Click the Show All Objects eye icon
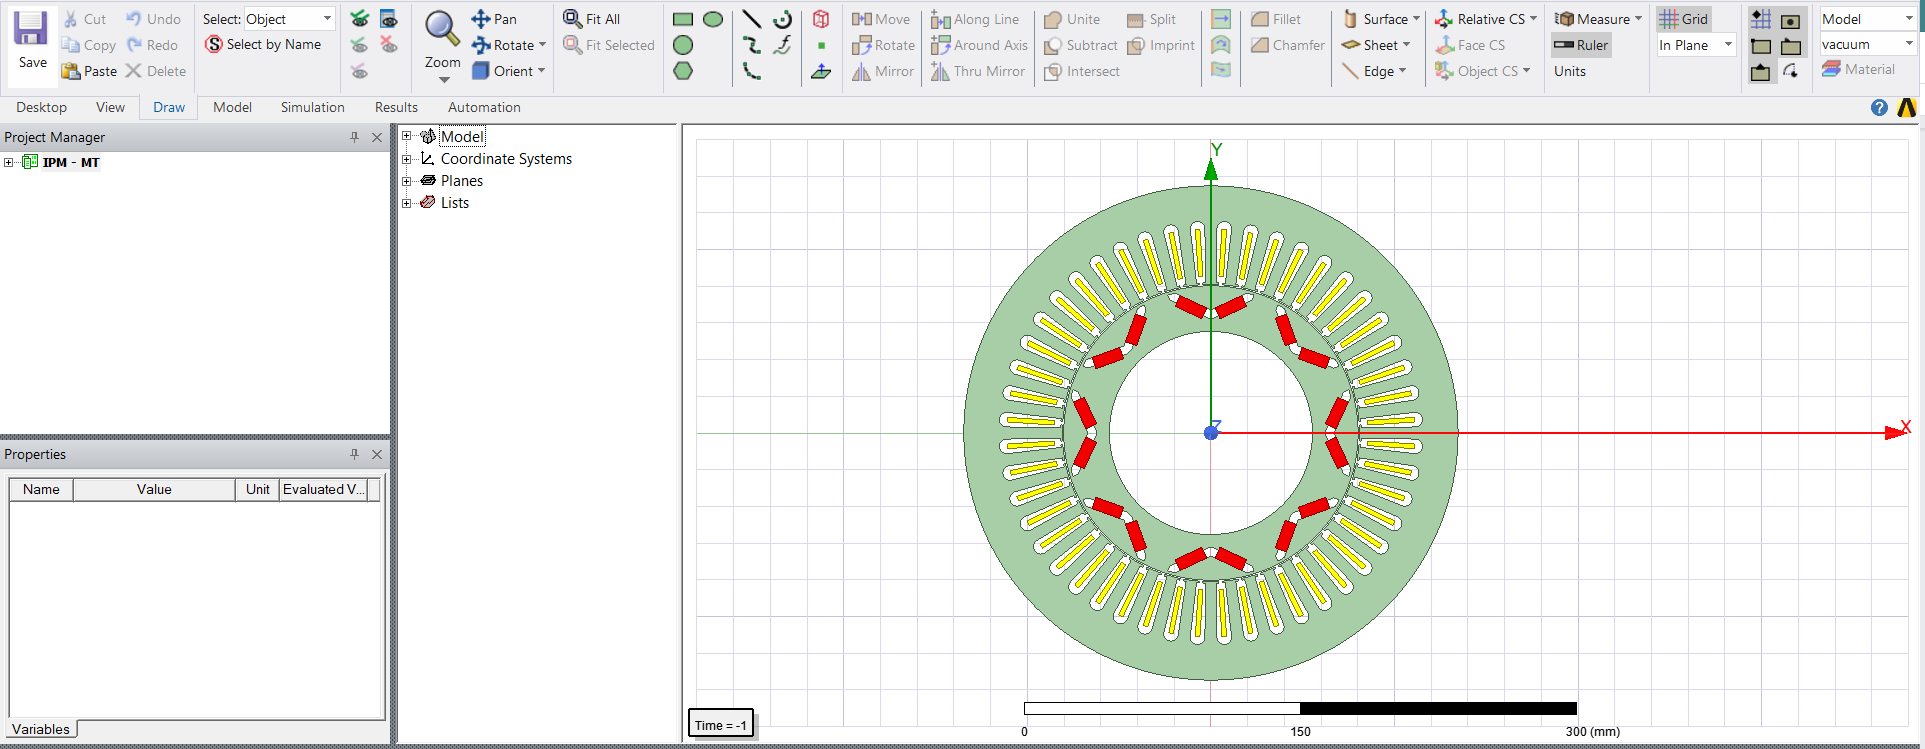 click(x=360, y=19)
